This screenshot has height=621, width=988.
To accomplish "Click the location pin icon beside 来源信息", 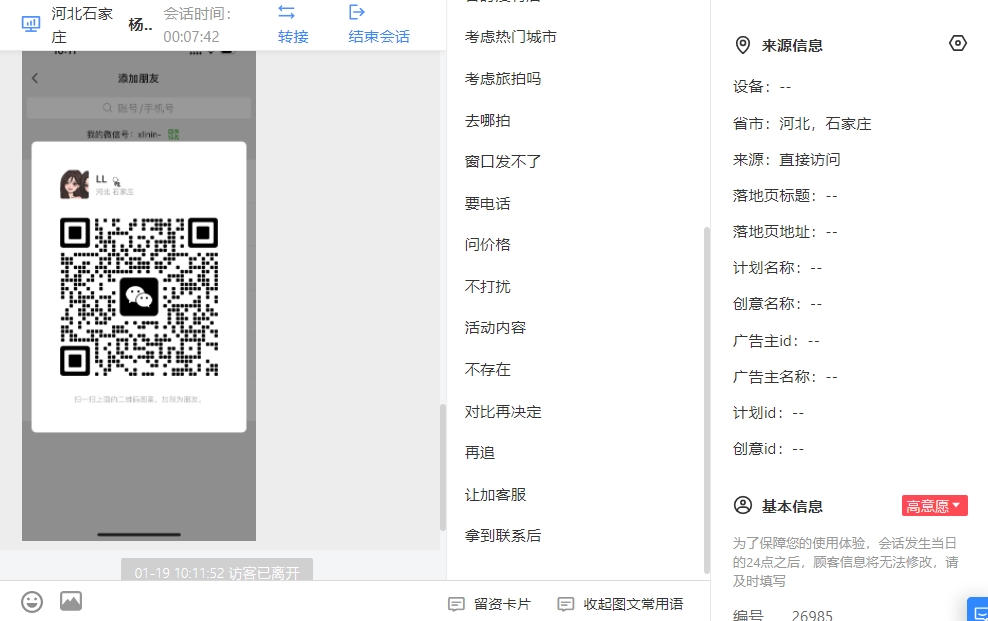I will tap(743, 45).
